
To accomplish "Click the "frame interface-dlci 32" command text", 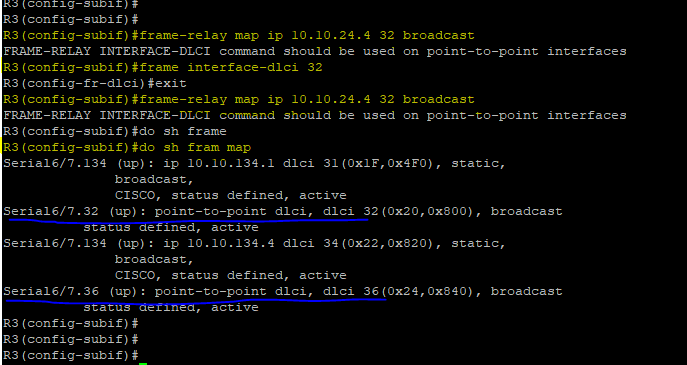I will tap(231, 67).
